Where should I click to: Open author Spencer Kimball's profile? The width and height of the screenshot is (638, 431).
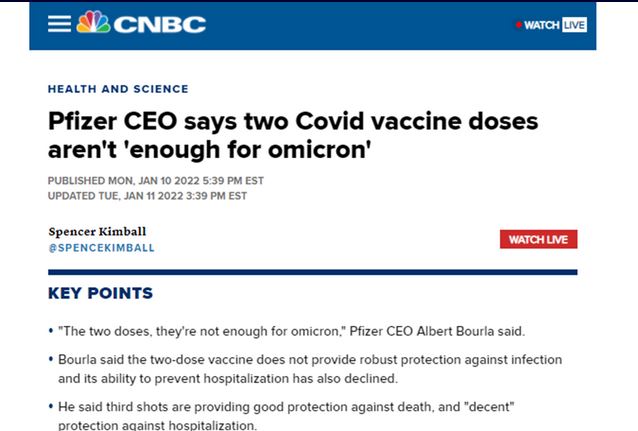(95, 231)
